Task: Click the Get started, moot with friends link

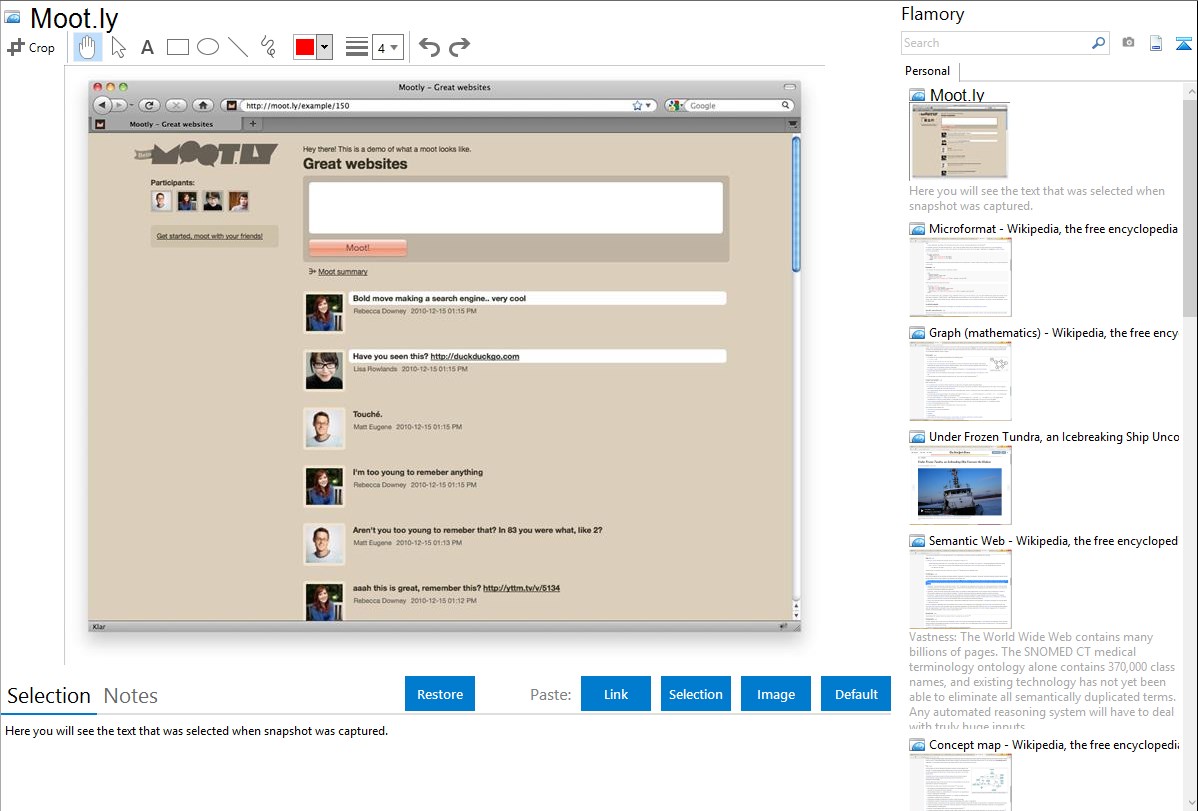Action: click(x=209, y=236)
